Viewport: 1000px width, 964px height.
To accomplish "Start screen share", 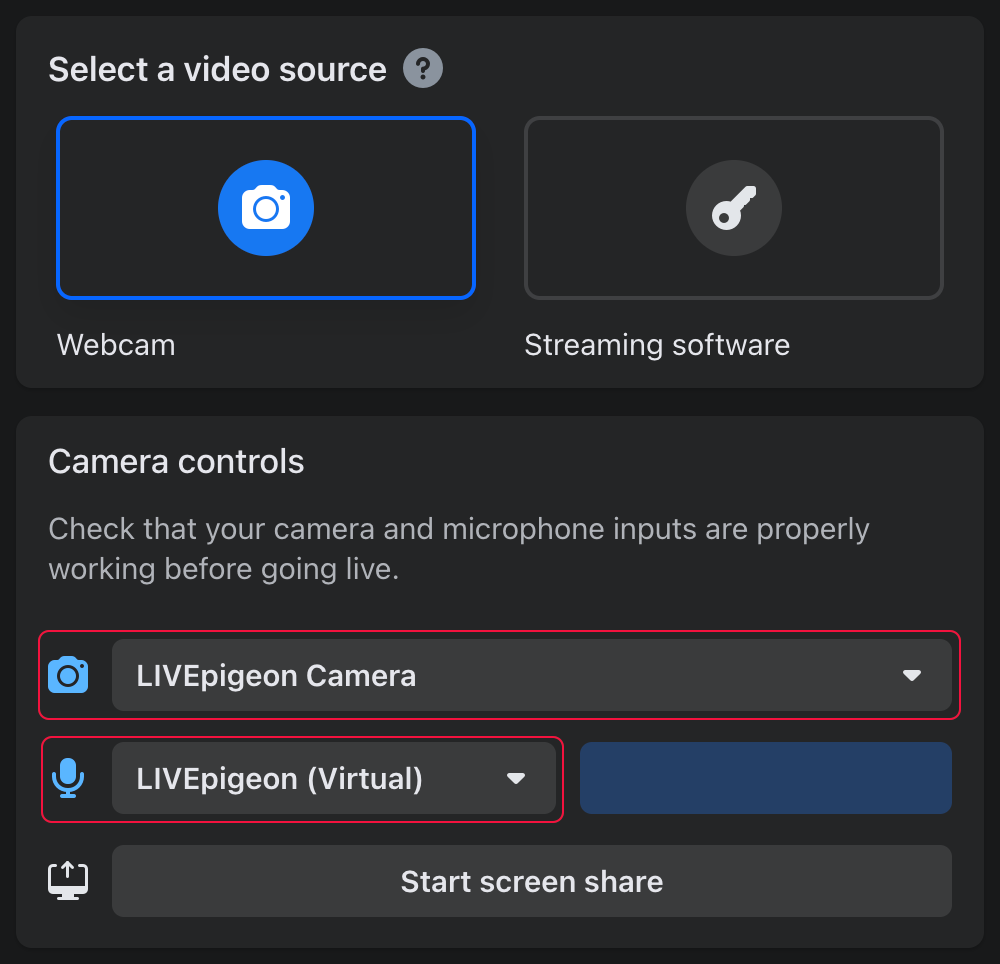I will pos(532,881).
